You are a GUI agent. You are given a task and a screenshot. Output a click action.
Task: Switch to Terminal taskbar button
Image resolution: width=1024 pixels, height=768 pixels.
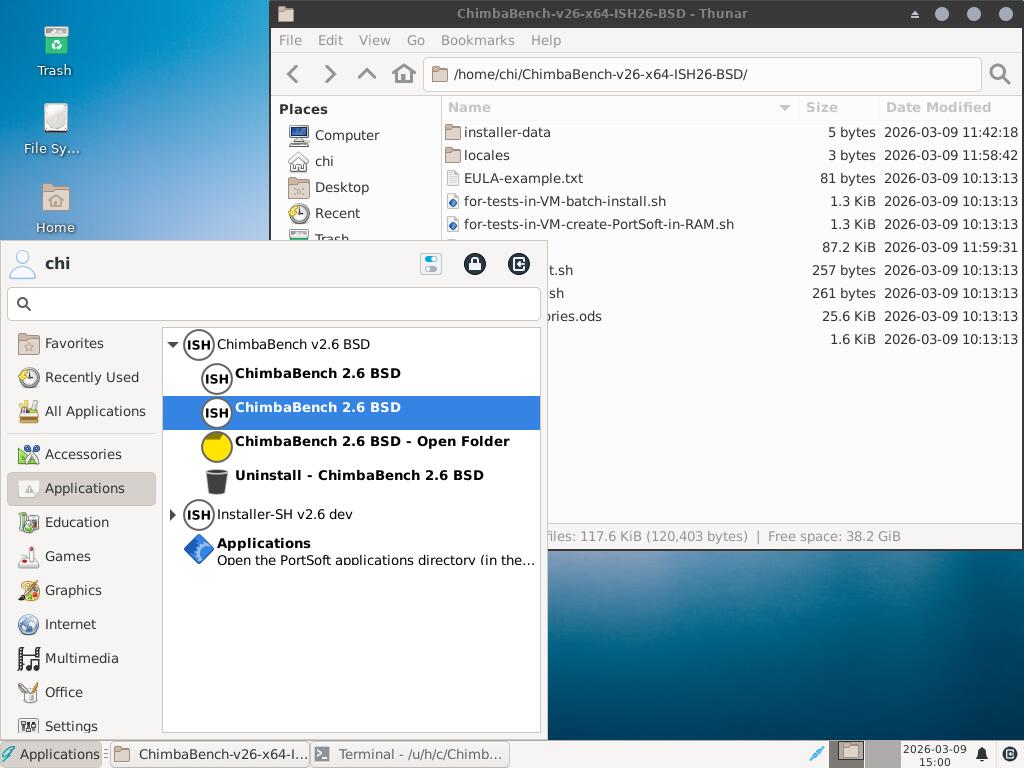(409, 754)
